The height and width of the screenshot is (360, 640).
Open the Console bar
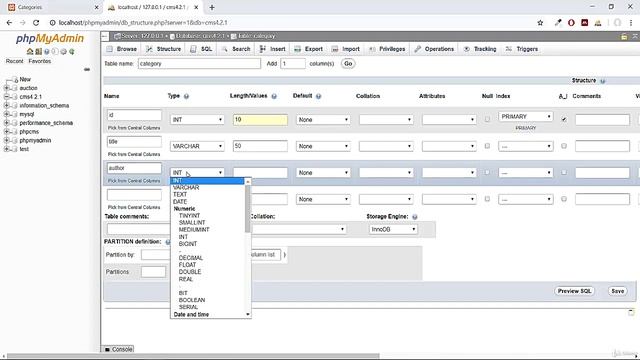pyautogui.click(x=118, y=349)
